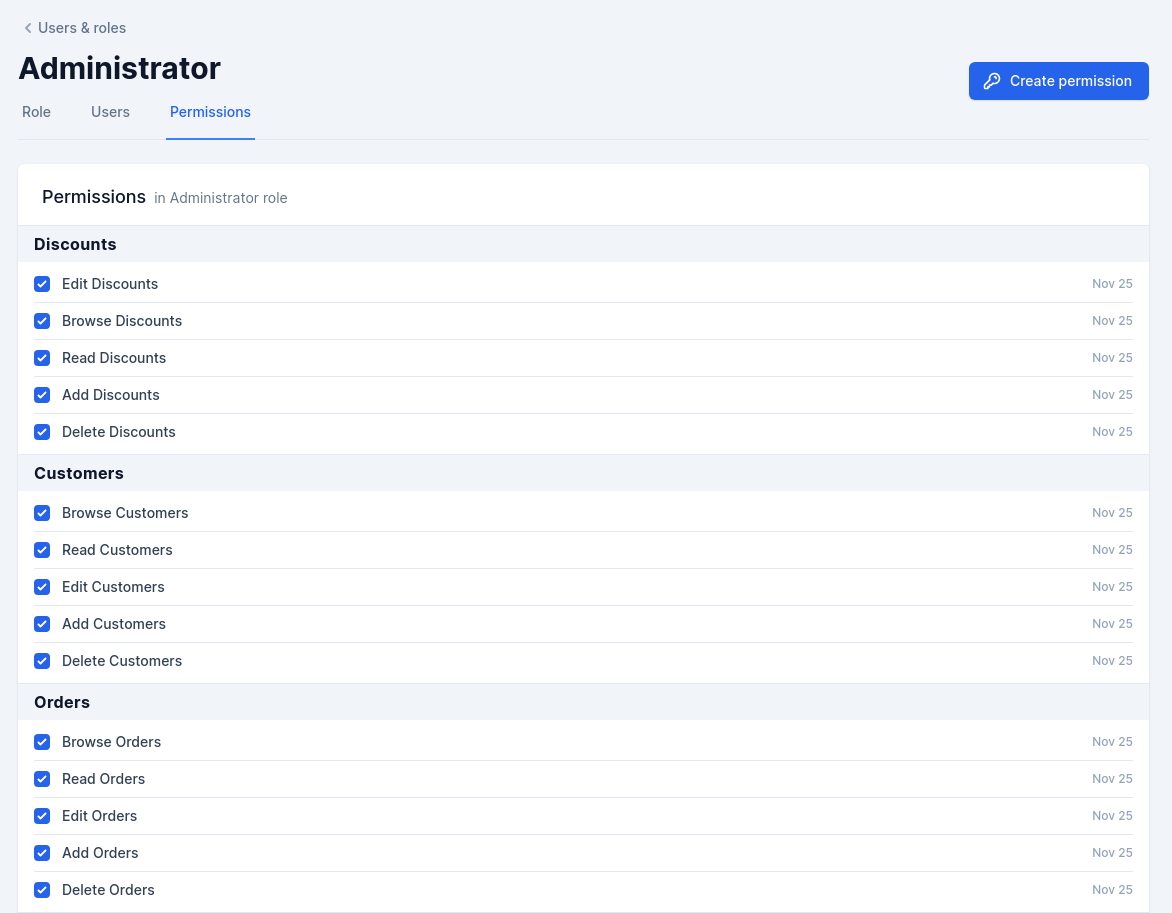
Task: Uncheck the Read Customers permission
Action: pyautogui.click(x=42, y=550)
